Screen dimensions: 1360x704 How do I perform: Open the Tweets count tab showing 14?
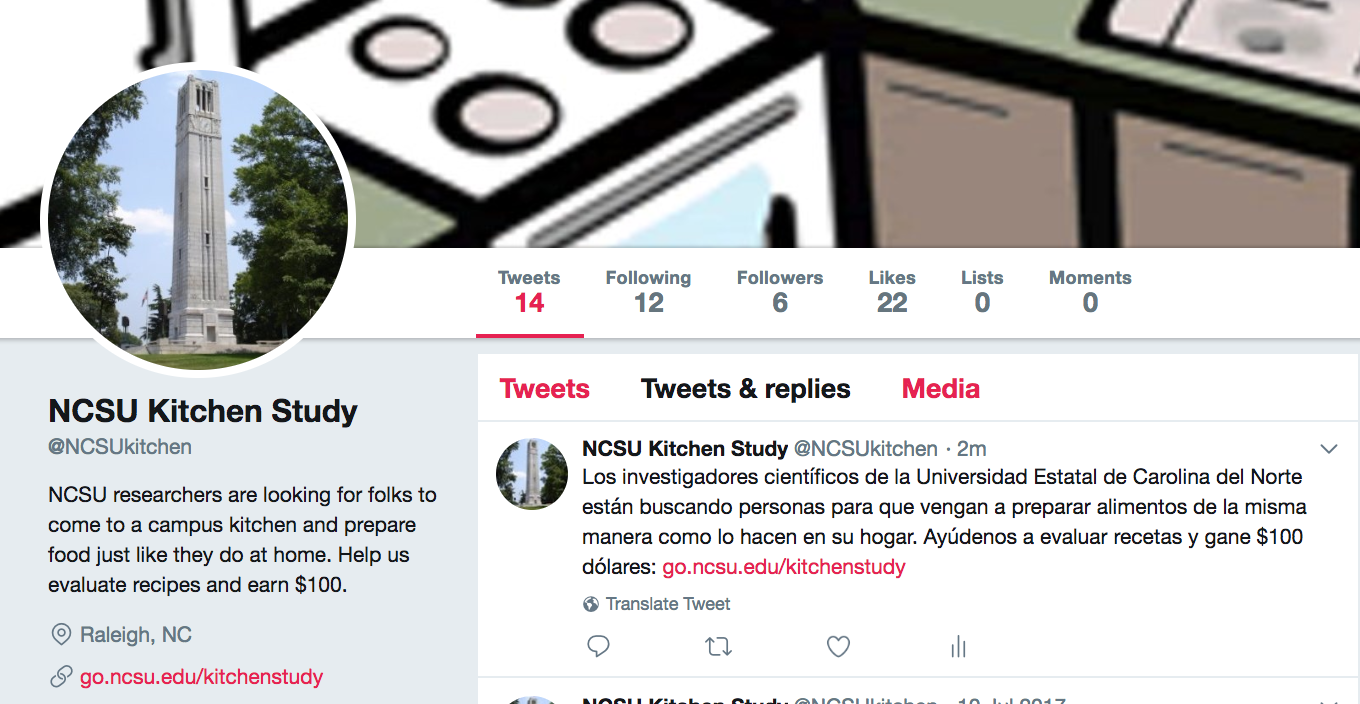pos(529,292)
